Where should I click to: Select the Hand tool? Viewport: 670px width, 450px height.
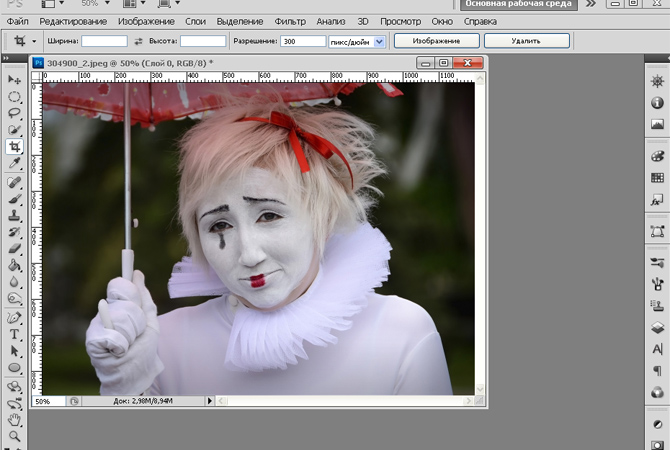pyautogui.click(x=14, y=420)
